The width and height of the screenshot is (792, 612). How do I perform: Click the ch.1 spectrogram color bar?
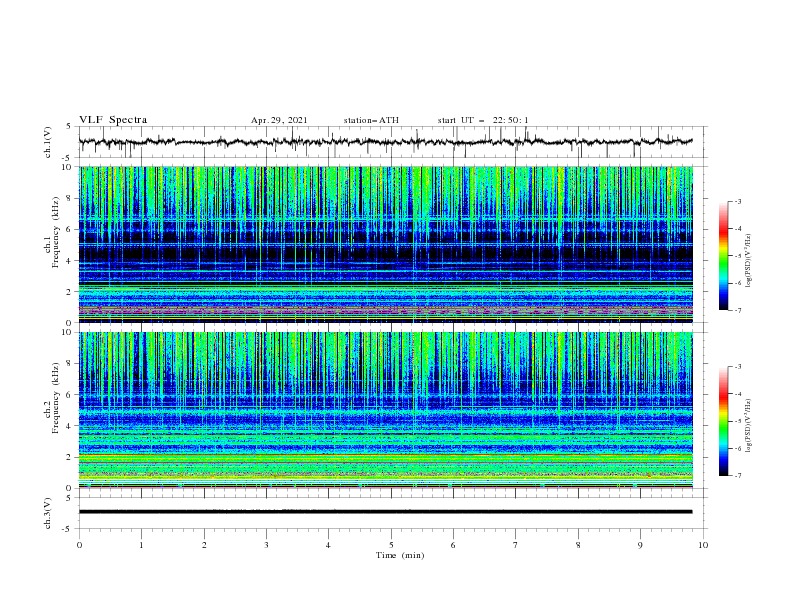coord(723,256)
